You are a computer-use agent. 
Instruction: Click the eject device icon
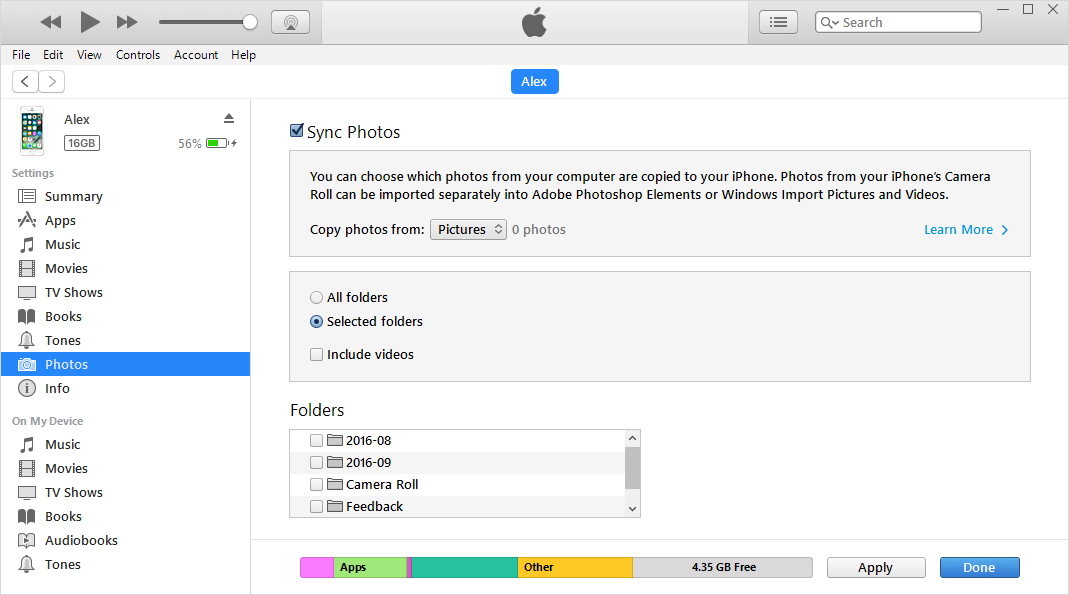tap(229, 117)
